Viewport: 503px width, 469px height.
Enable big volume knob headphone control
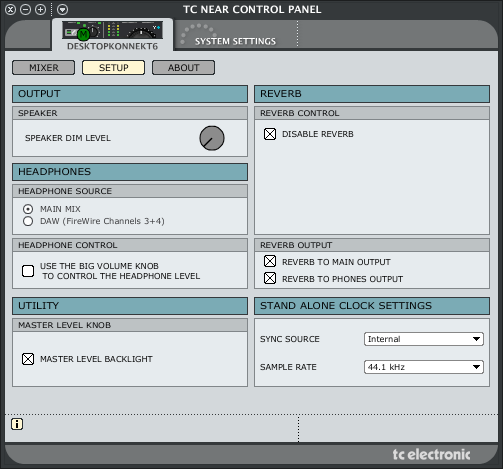coord(28,271)
